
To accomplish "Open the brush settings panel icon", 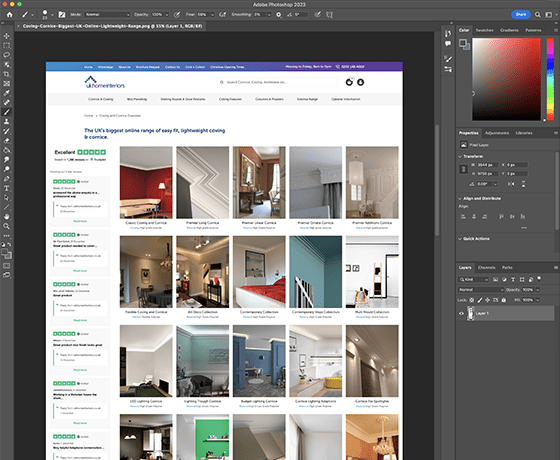I will (x=62, y=15).
